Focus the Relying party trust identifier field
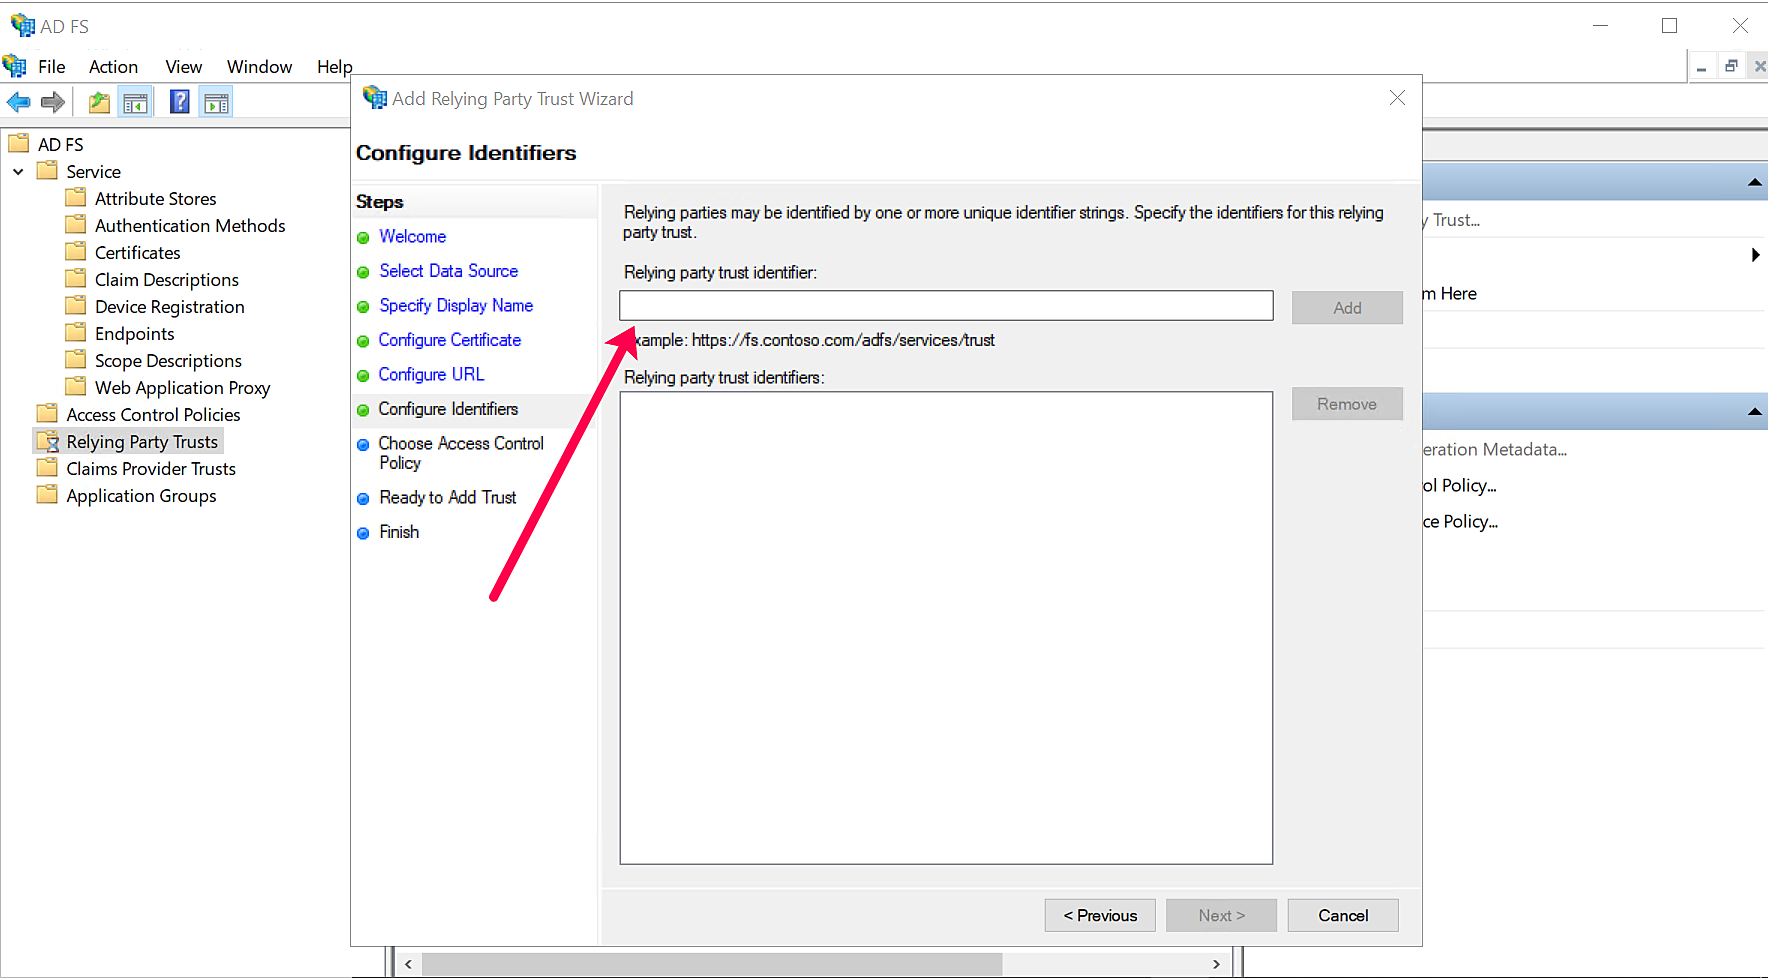1768x978 pixels. pyautogui.click(x=945, y=306)
